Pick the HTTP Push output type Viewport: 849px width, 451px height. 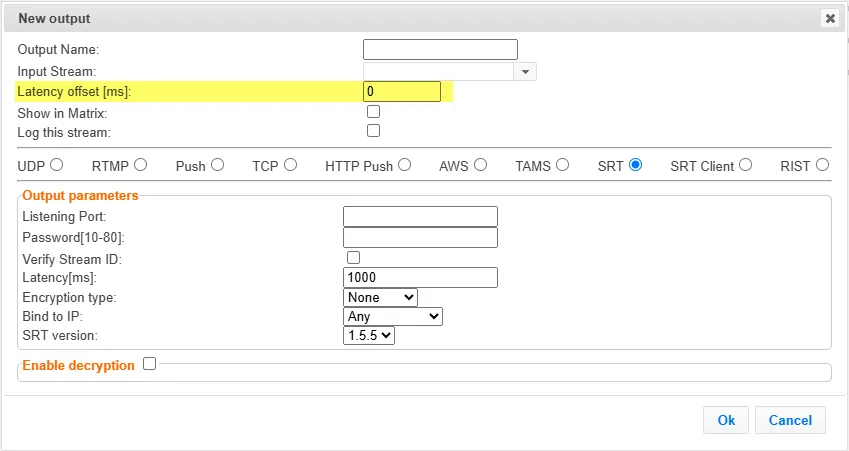click(404, 165)
